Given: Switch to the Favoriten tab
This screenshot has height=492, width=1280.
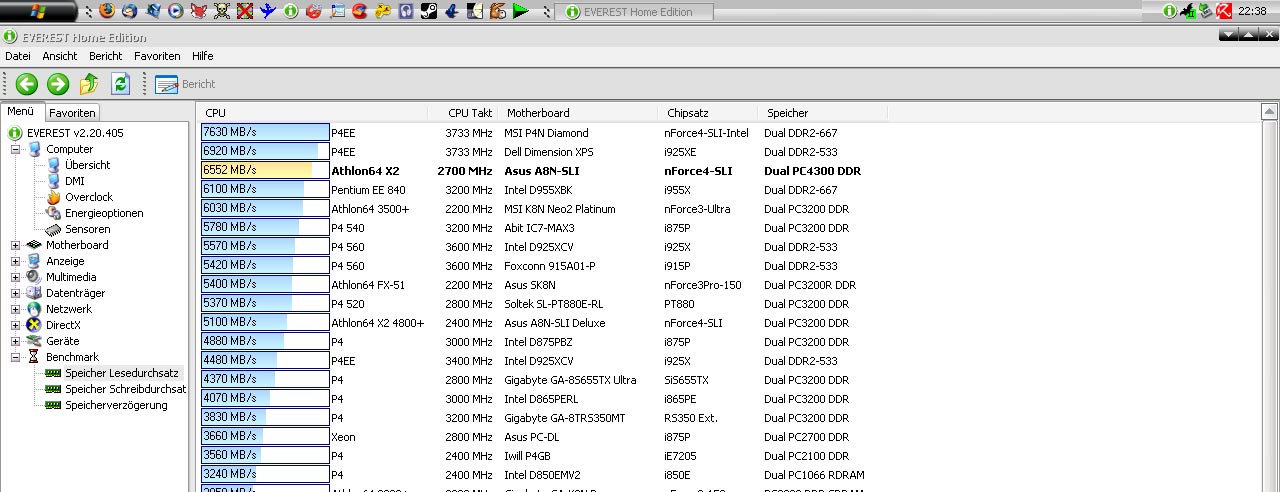Looking at the screenshot, I should [72, 113].
